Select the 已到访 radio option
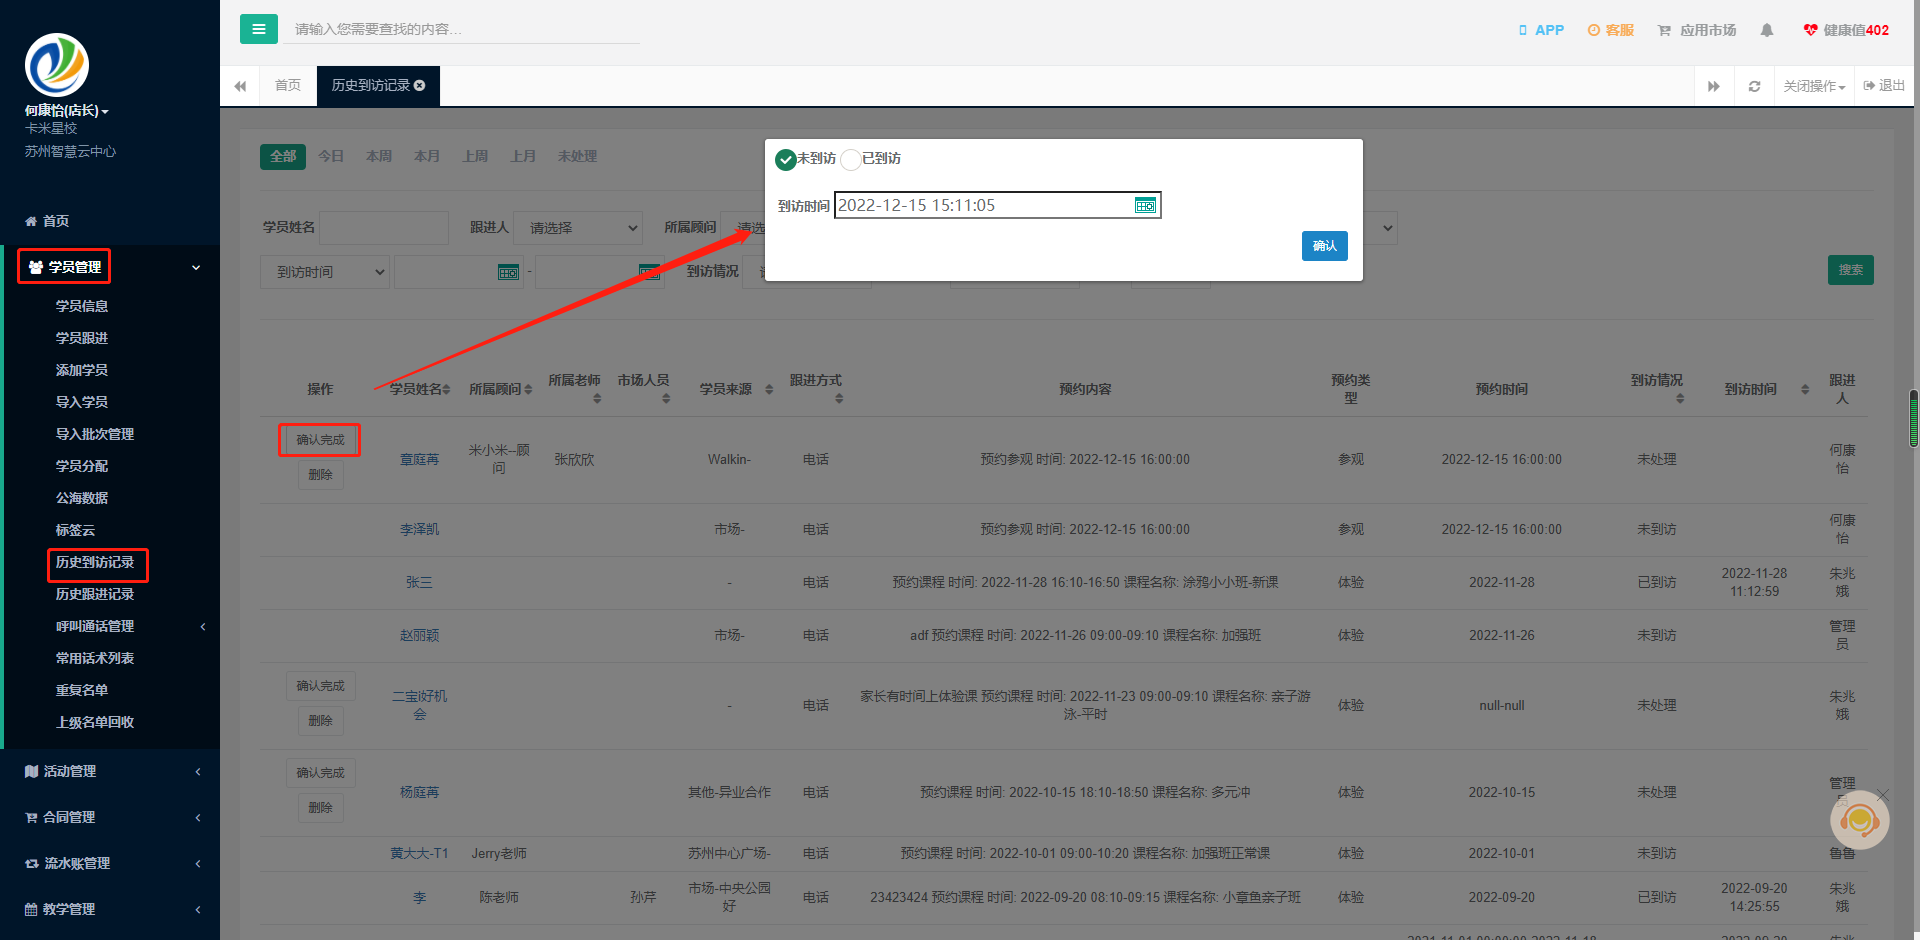1920x940 pixels. point(851,159)
